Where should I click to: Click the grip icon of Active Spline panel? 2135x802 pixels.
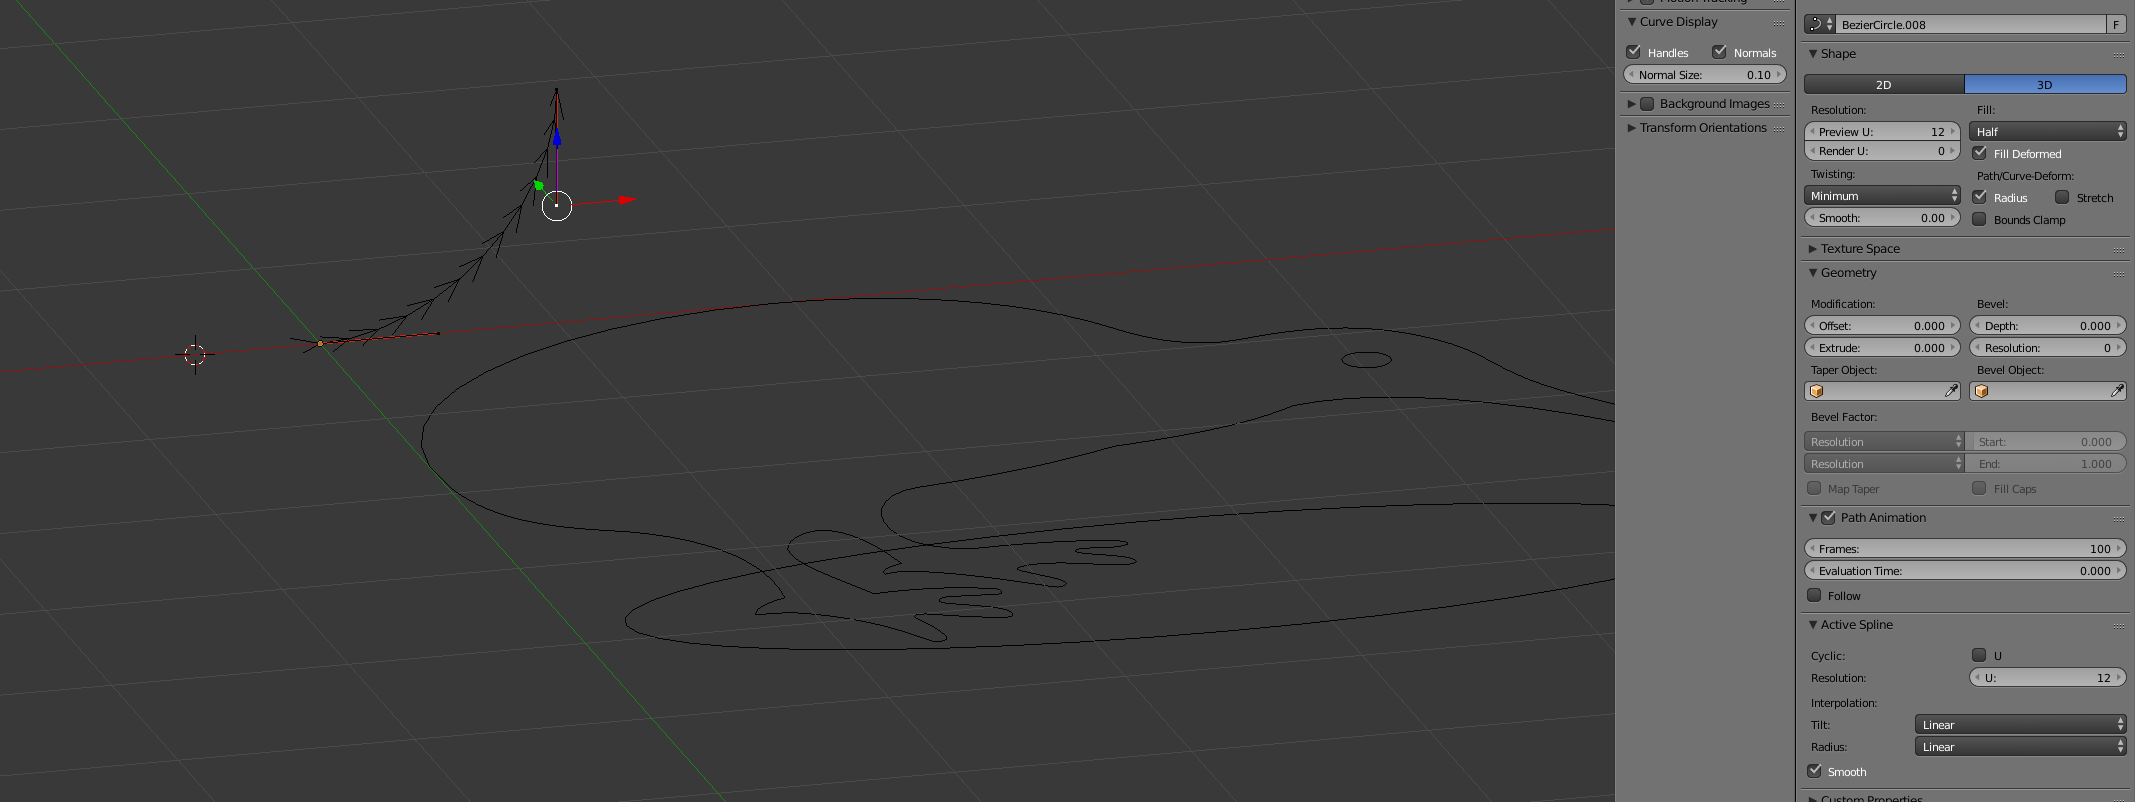click(2119, 625)
